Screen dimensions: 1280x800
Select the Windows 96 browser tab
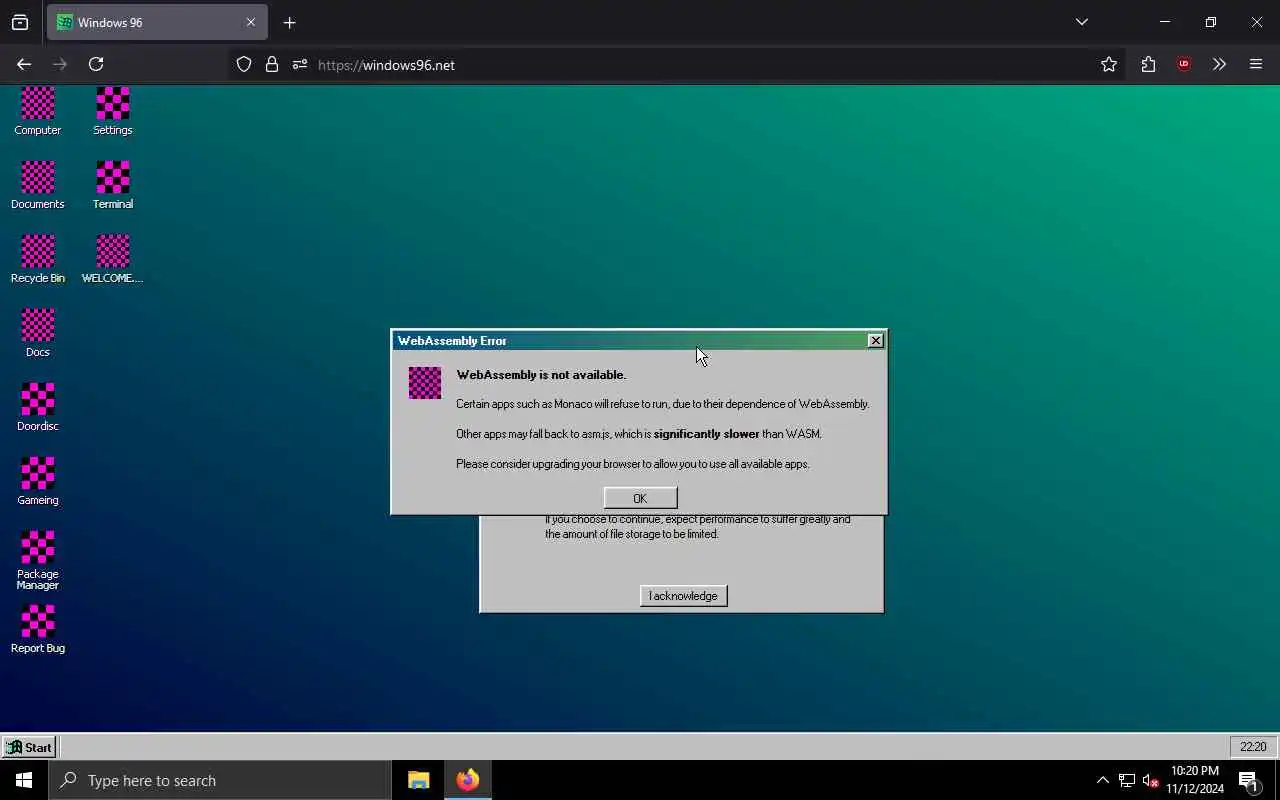click(157, 22)
